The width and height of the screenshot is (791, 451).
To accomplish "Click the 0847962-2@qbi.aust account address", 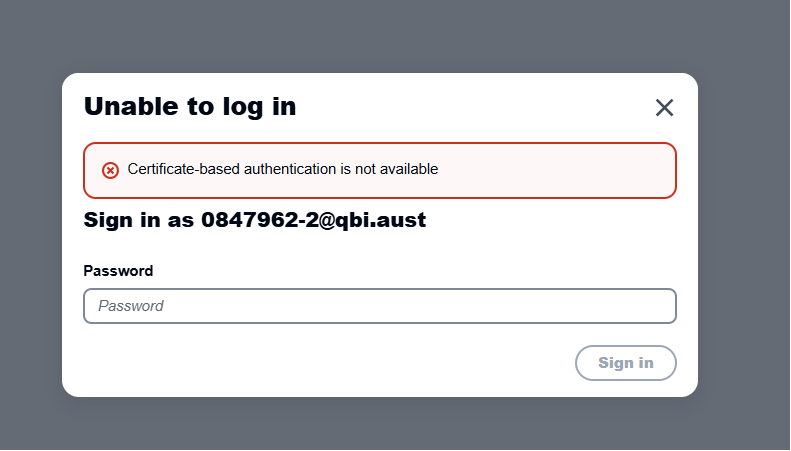I will 313,220.
